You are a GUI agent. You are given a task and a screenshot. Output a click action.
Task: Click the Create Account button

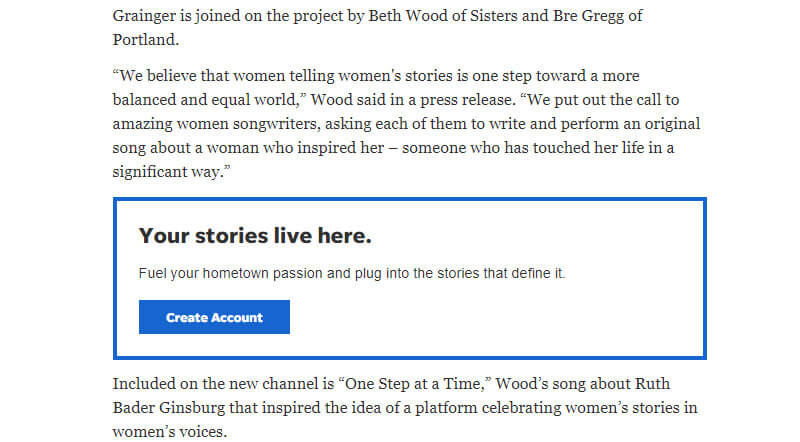(x=214, y=317)
